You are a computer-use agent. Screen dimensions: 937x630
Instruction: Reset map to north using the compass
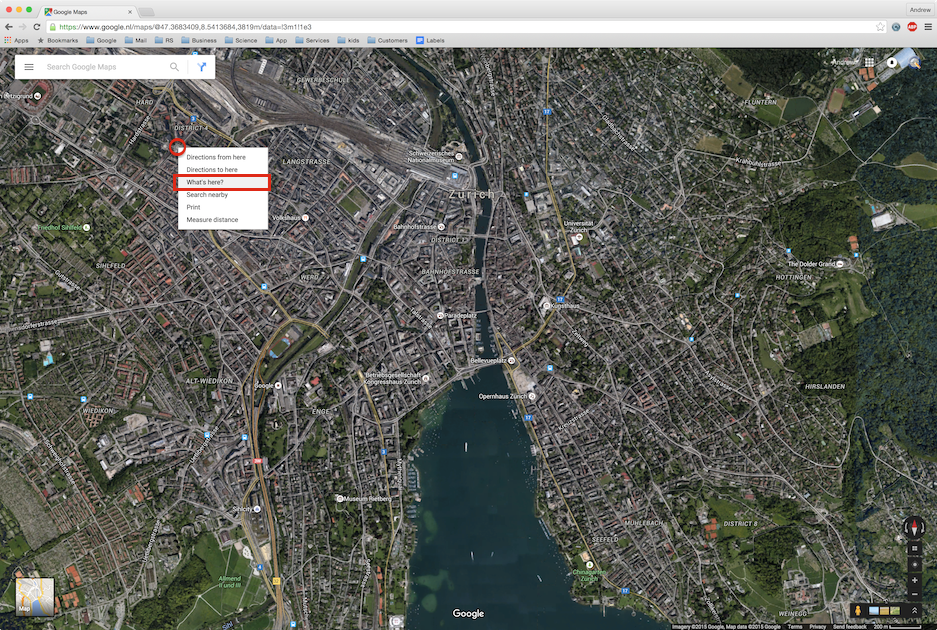(x=916, y=527)
